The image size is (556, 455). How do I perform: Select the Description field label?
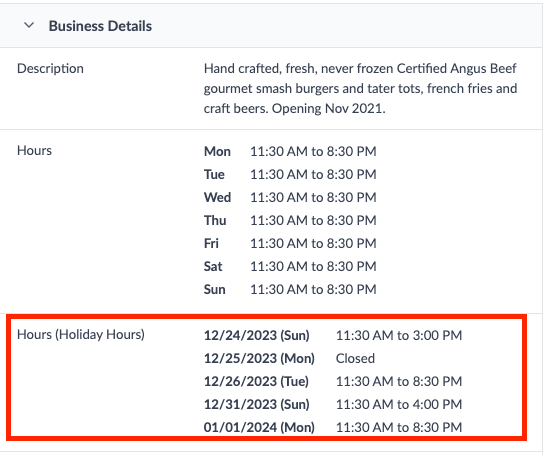pyautogui.click(x=50, y=68)
